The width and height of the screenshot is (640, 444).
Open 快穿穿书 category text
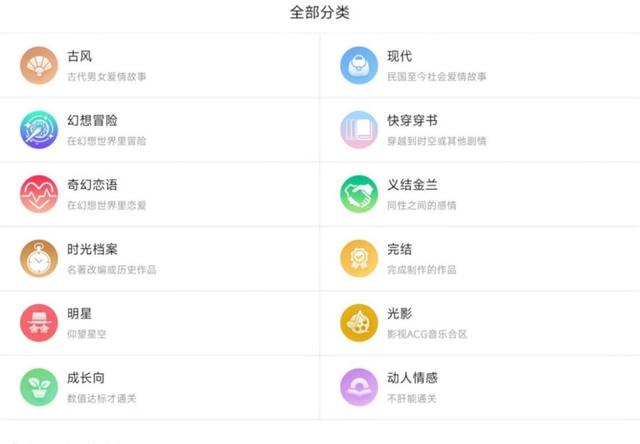click(x=413, y=120)
